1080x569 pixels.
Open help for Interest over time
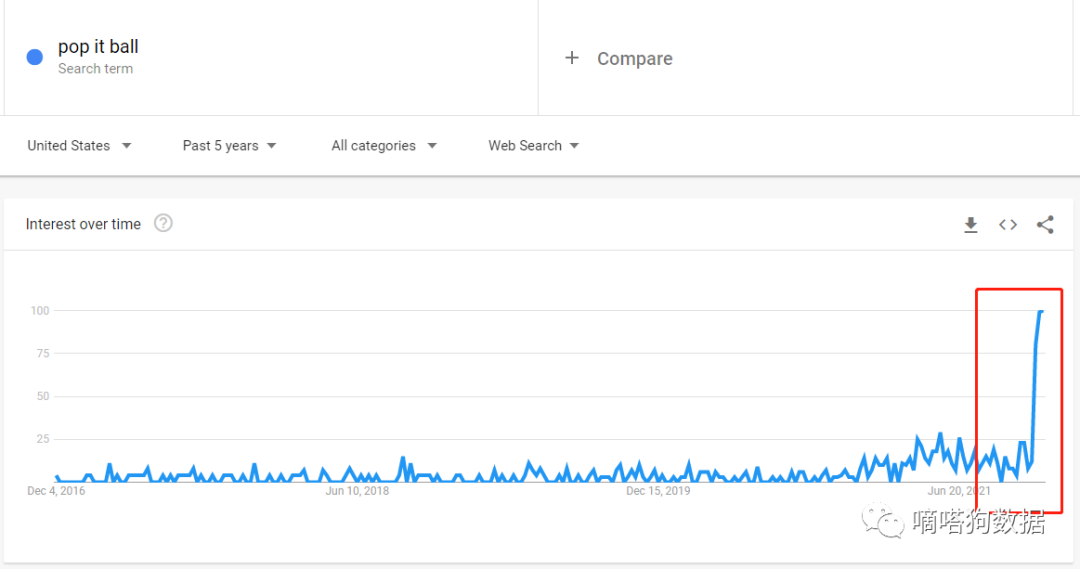click(163, 223)
